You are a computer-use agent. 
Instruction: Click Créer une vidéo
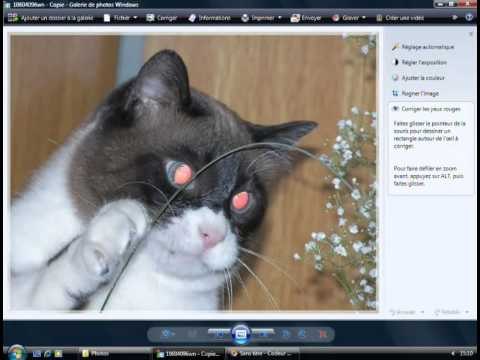pyautogui.click(x=400, y=18)
